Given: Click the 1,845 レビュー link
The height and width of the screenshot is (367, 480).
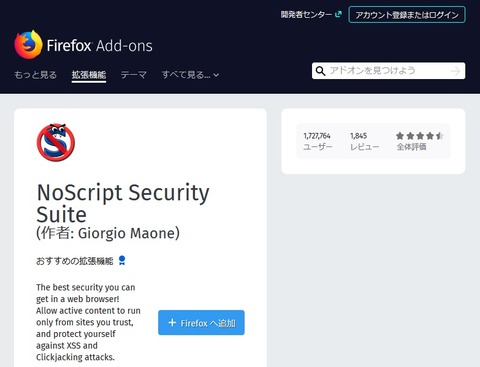Looking at the screenshot, I should pyautogui.click(x=364, y=141).
